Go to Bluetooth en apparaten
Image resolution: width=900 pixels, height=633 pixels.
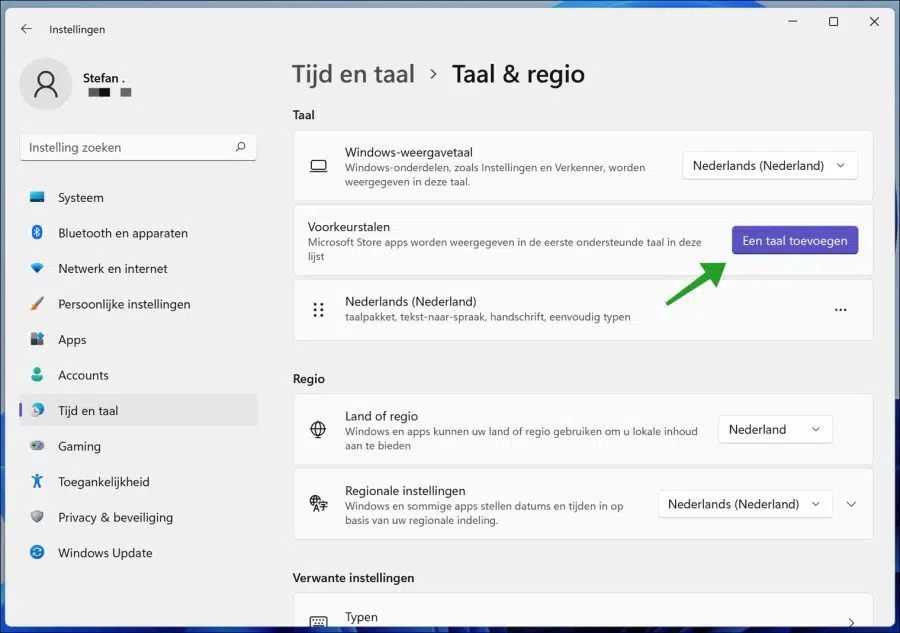pos(138,233)
